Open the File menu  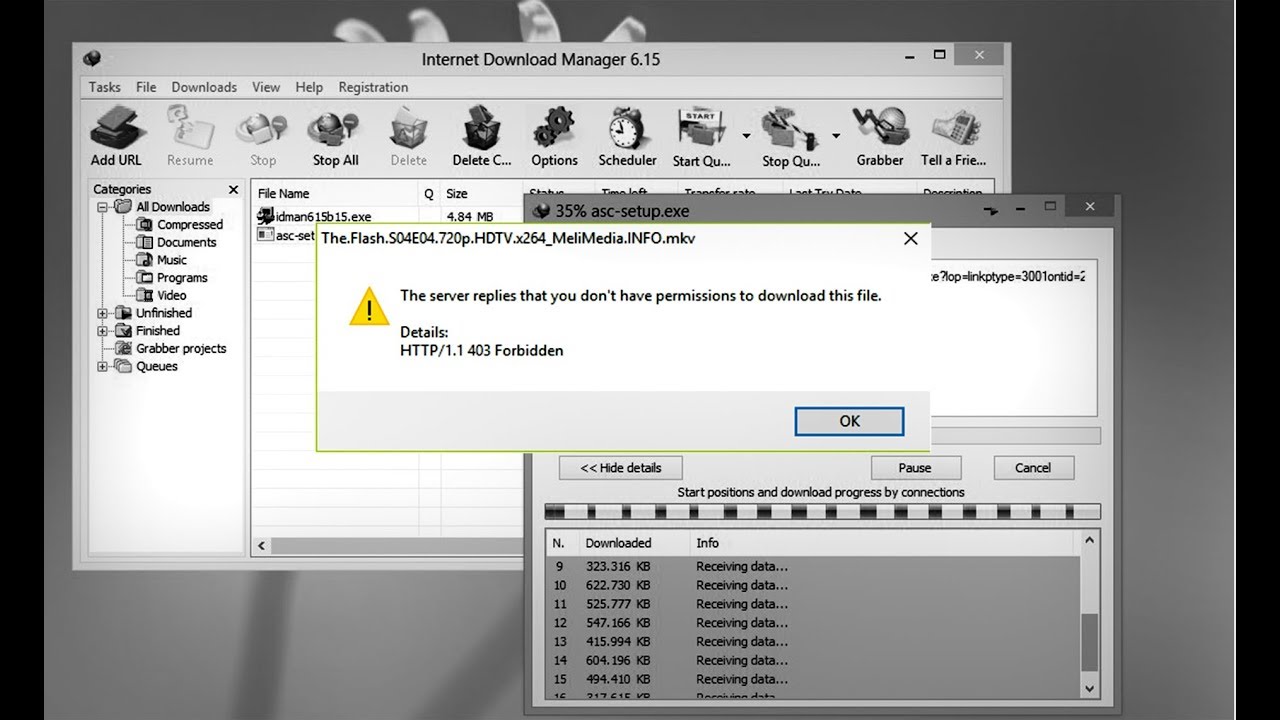tap(146, 87)
